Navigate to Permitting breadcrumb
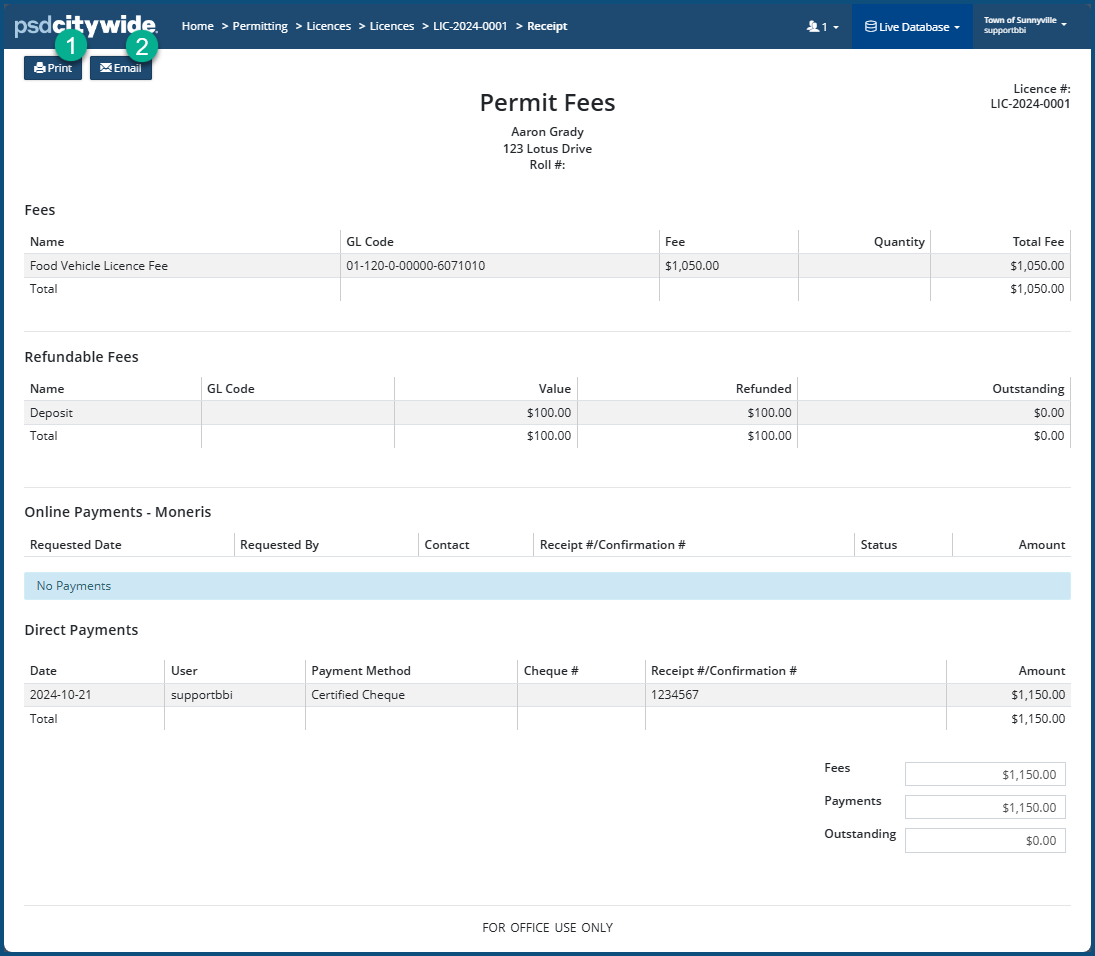The image size is (1095, 956). [x=260, y=26]
